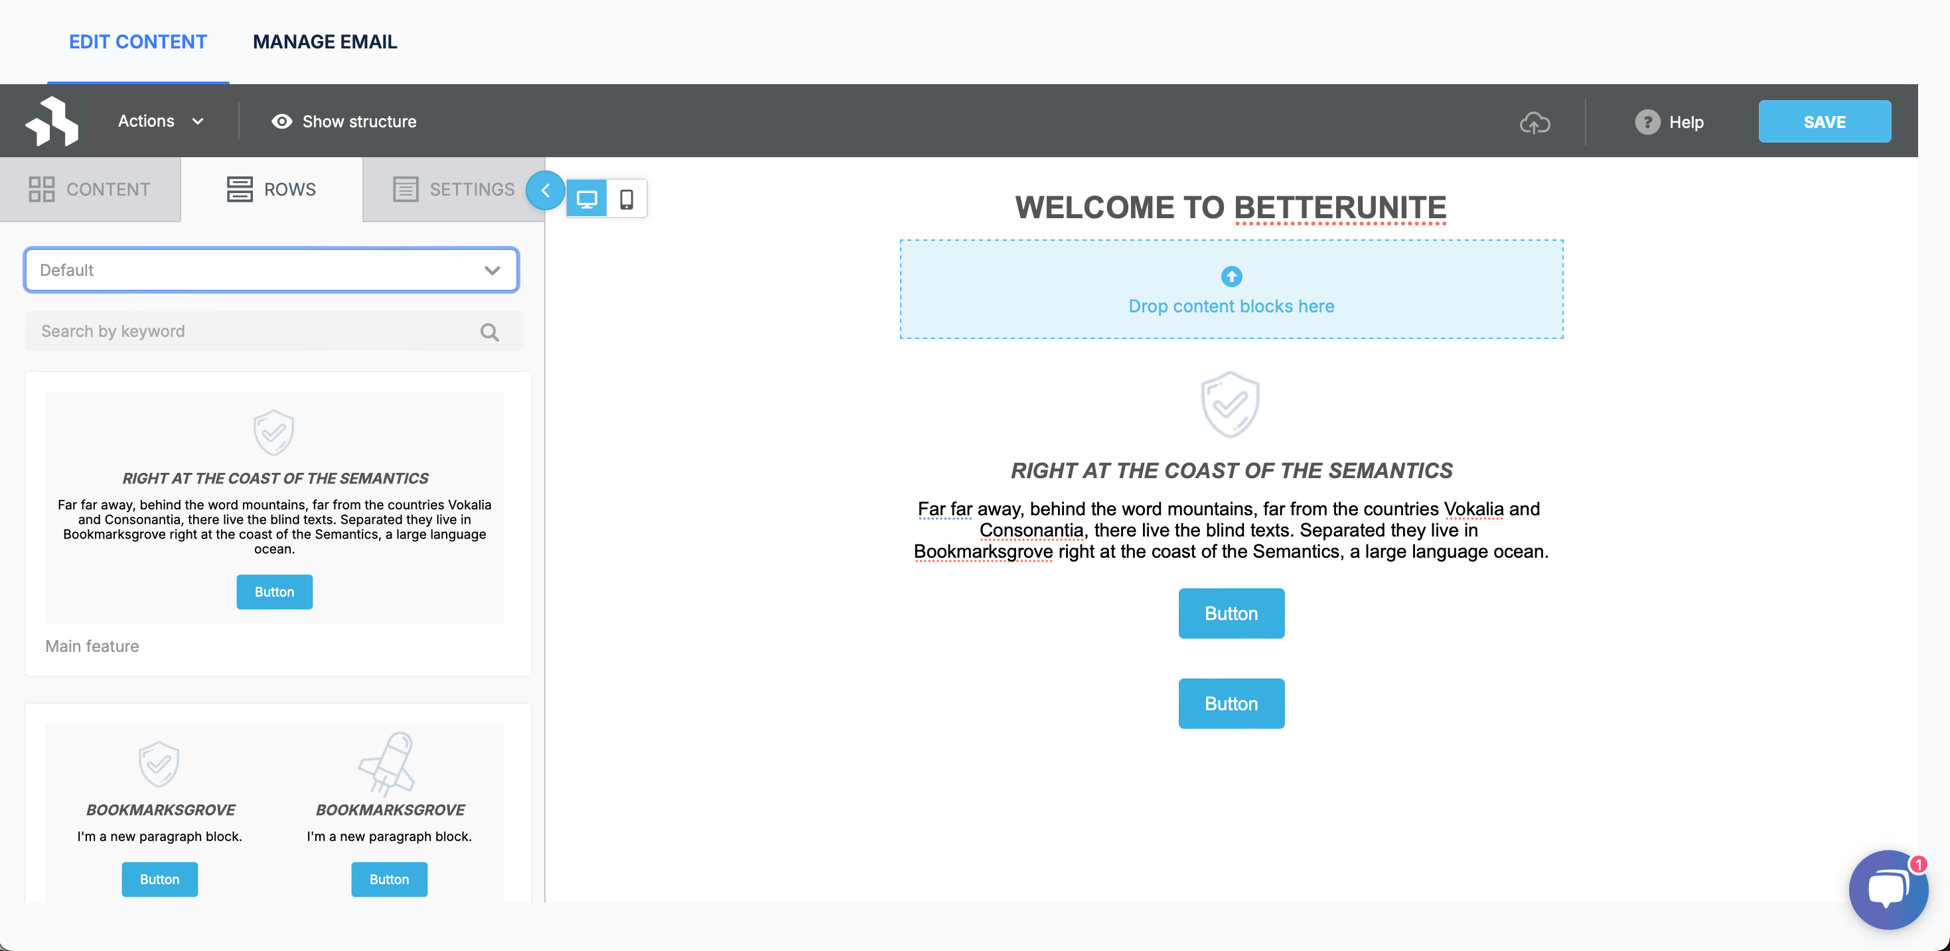Collapse the sidebar with the blue arrow
Viewport: 1950px width, 951px height.
point(545,190)
